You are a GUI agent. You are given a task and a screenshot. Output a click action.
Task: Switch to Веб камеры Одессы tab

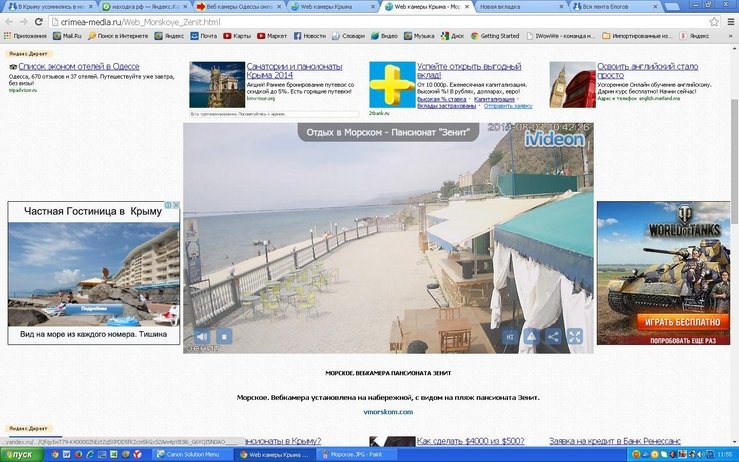coord(240,7)
